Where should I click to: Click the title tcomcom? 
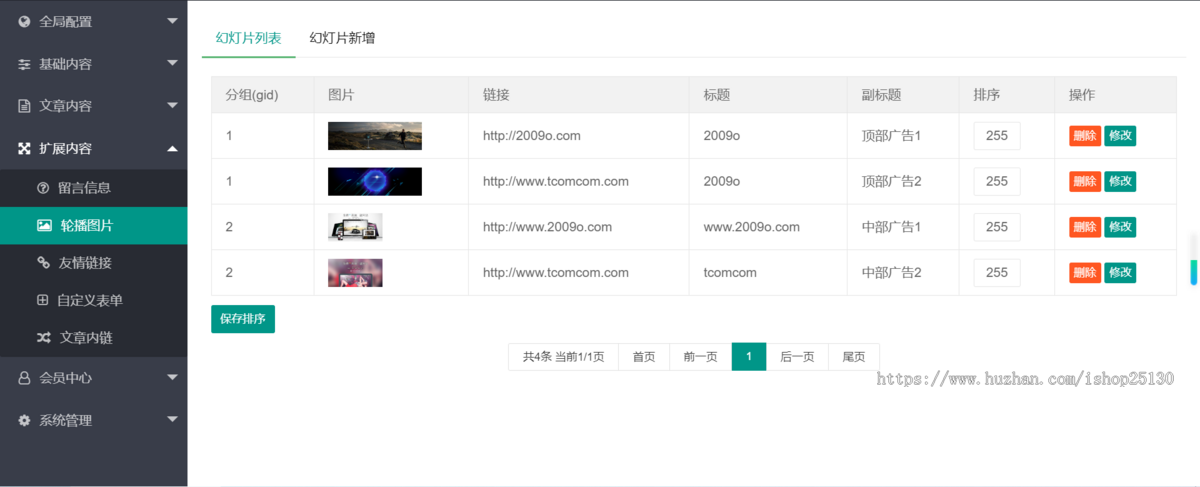tap(730, 272)
